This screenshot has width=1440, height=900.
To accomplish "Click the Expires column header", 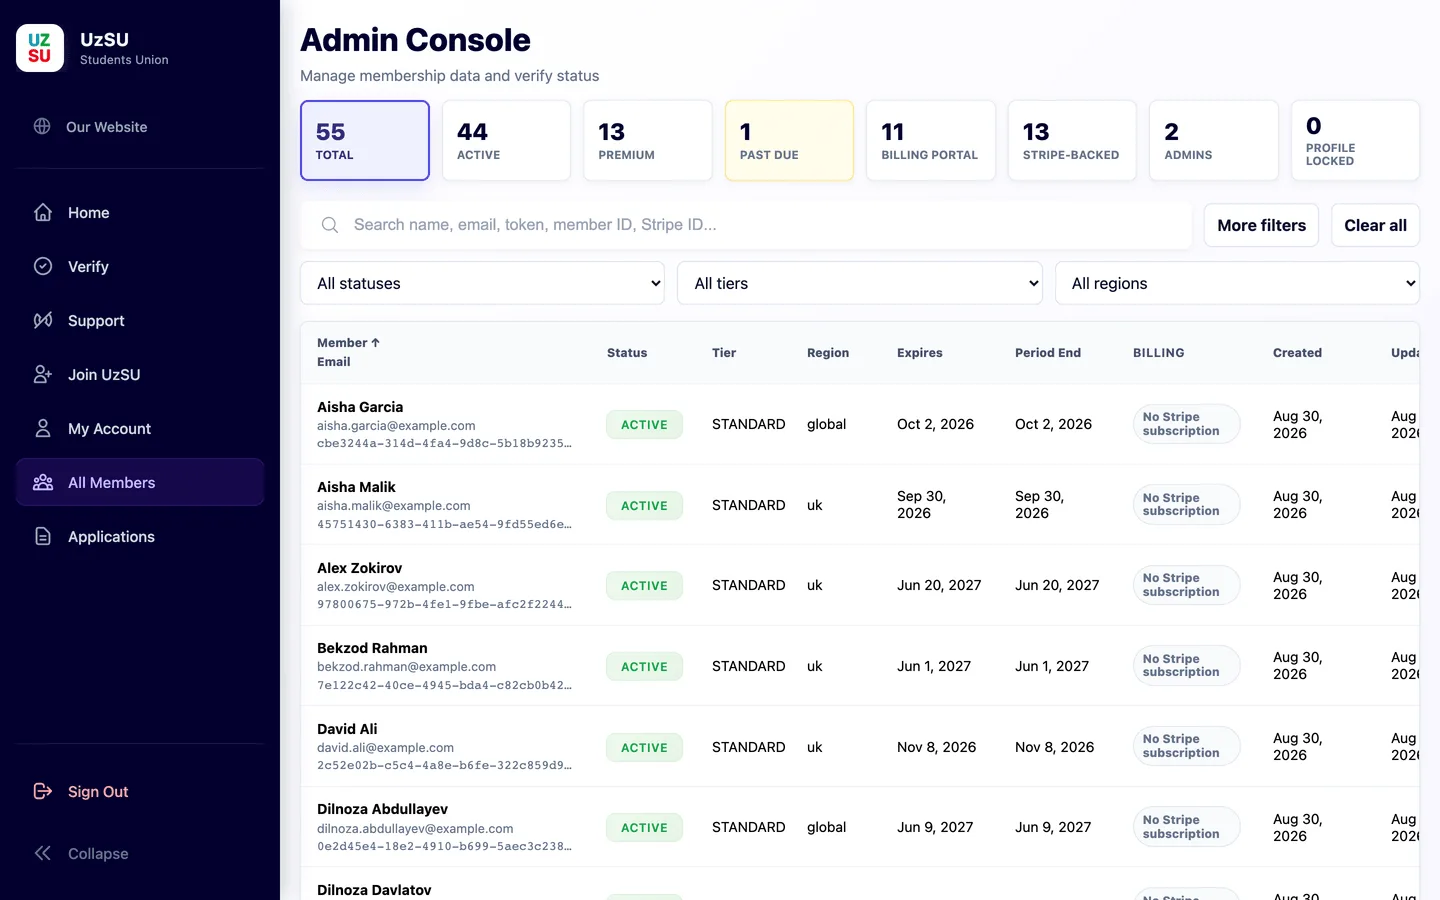I will (920, 352).
